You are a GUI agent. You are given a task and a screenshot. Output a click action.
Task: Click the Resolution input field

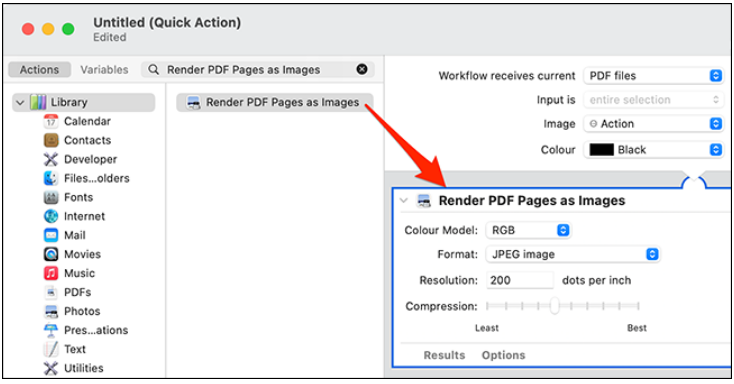tap(520, 280)
